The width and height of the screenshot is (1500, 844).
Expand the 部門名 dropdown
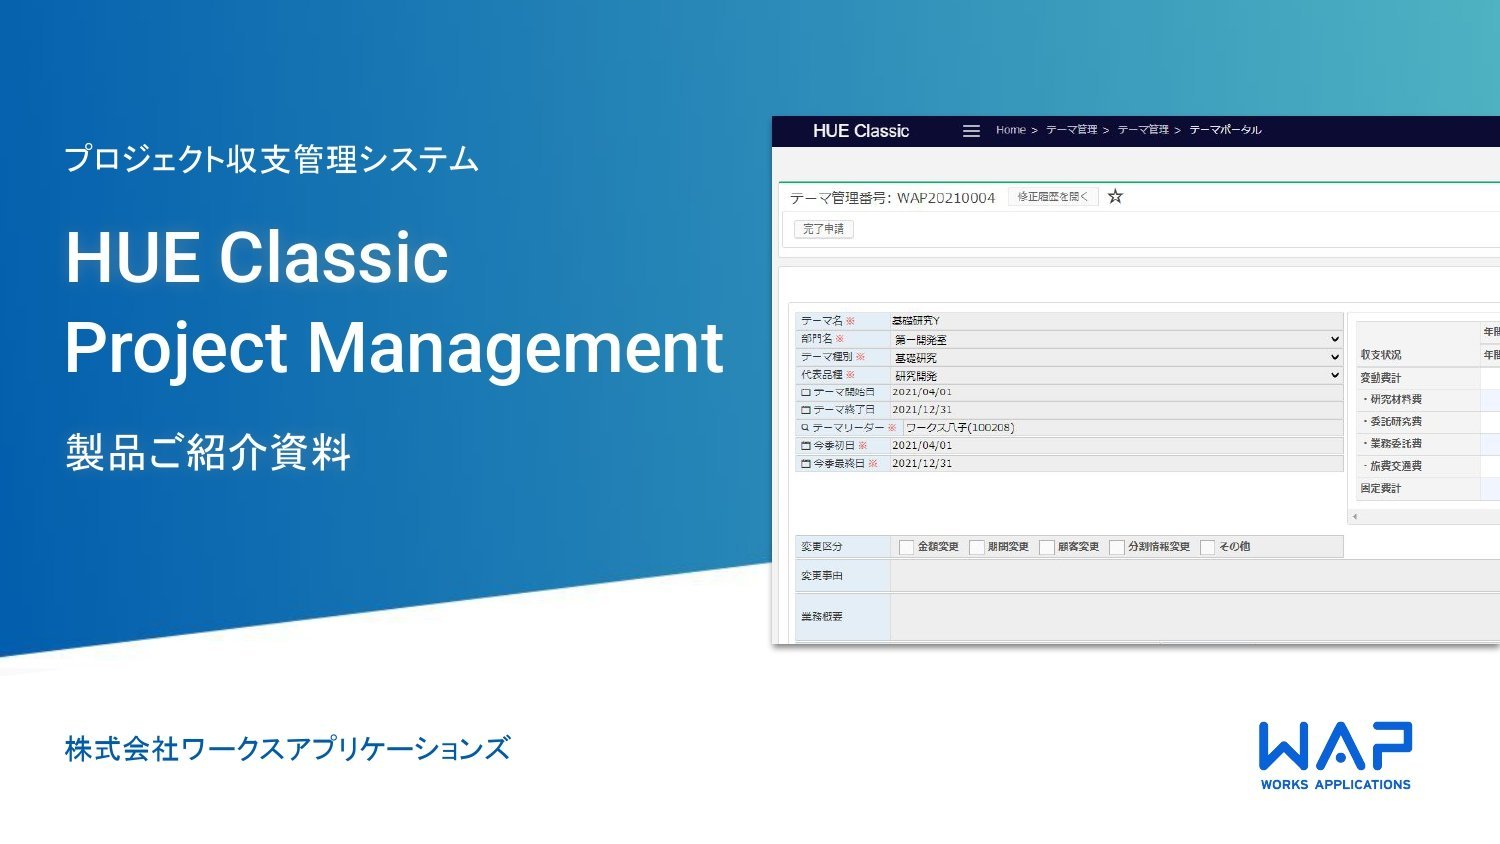pos(1334,340)
